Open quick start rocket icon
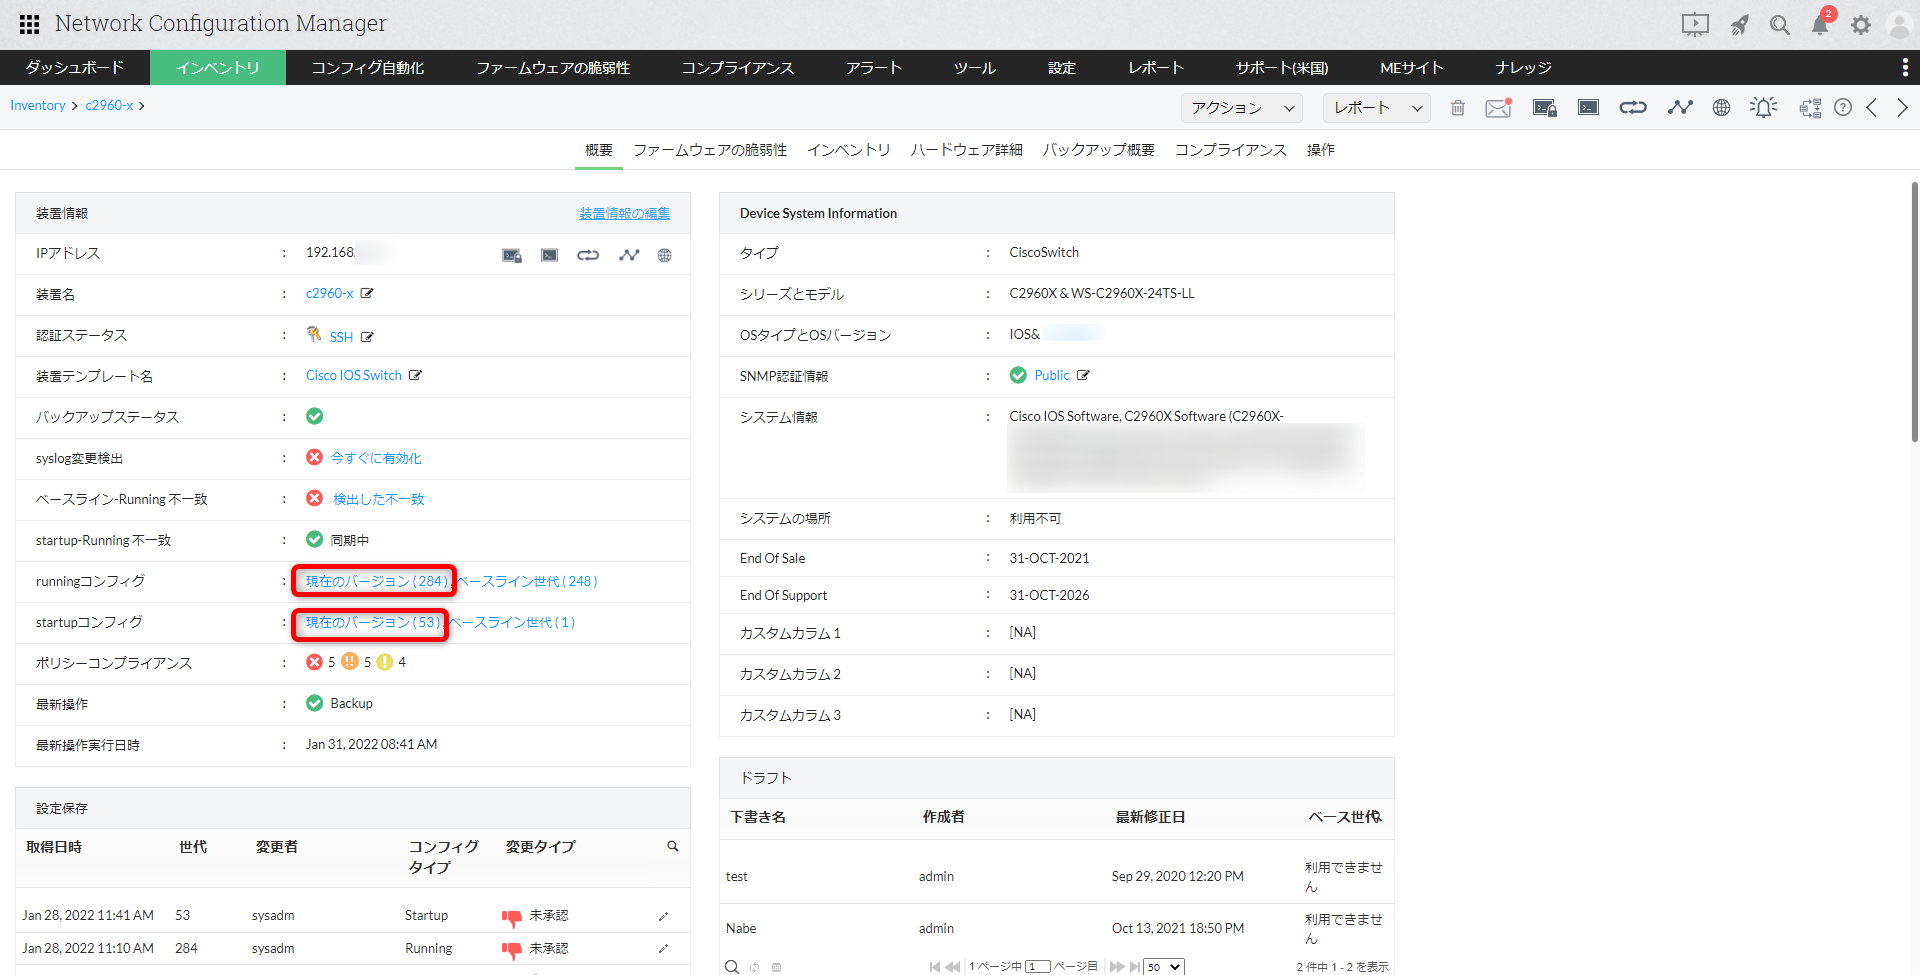The width and height of the screenshot is (1920, 975). click(x=1740, y=25)
